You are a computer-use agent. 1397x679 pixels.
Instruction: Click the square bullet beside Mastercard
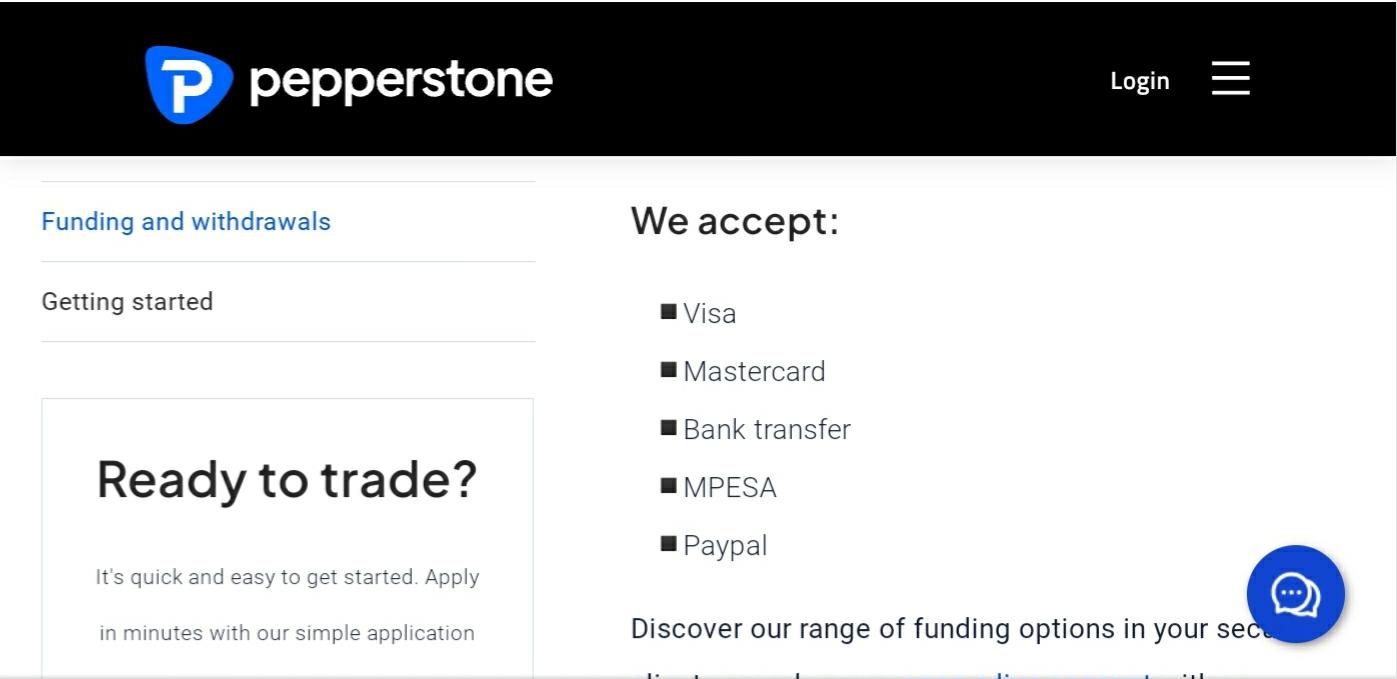pos(669,370)
